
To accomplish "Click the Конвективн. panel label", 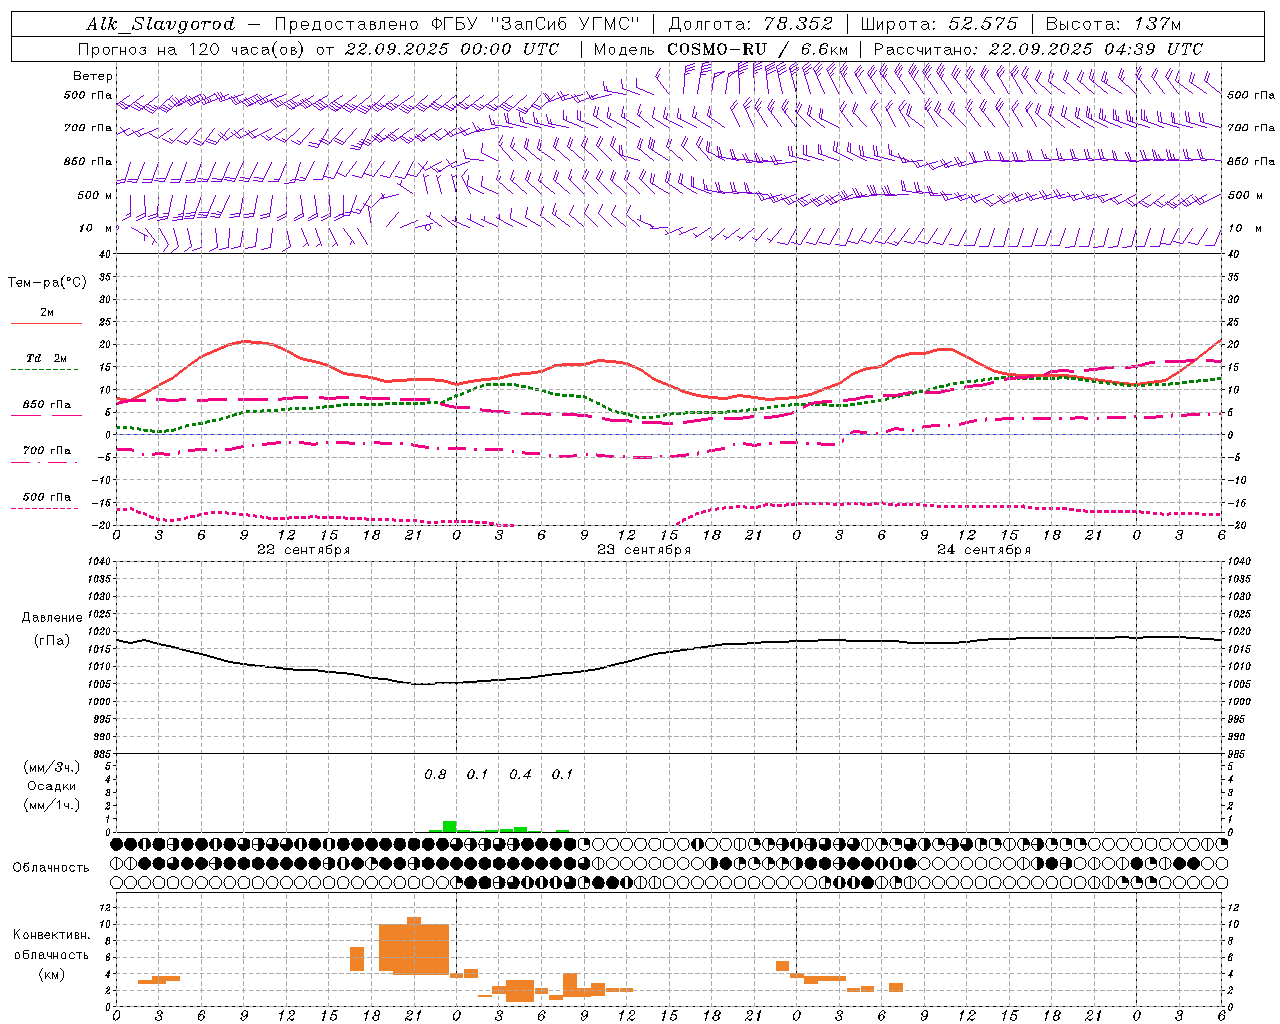I will [51, 935].
